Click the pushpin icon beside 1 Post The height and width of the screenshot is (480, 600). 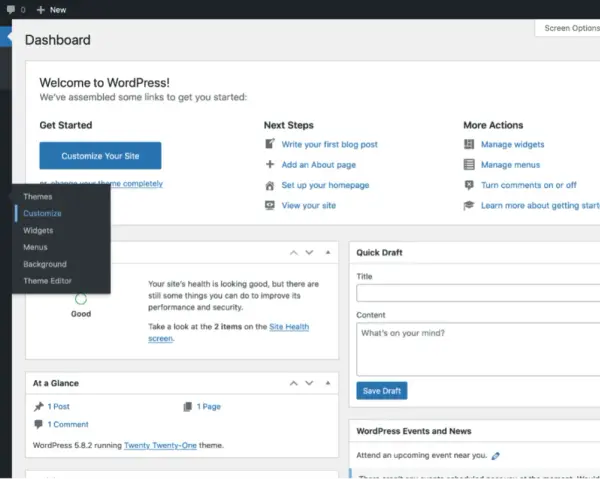39,407
